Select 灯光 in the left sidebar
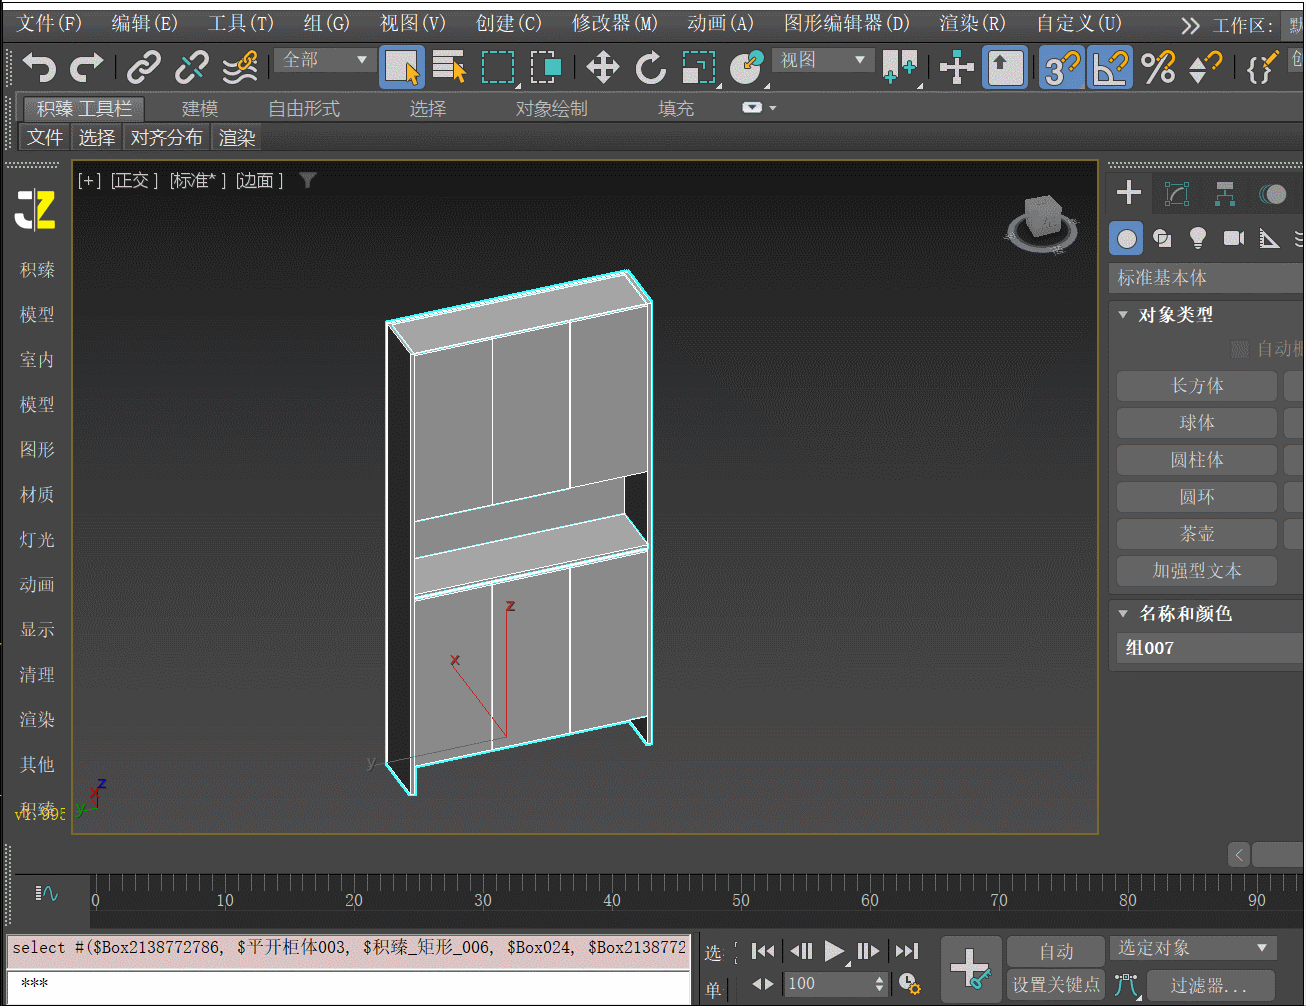This screenshot has width=1306, height=1006. (37, 539)
